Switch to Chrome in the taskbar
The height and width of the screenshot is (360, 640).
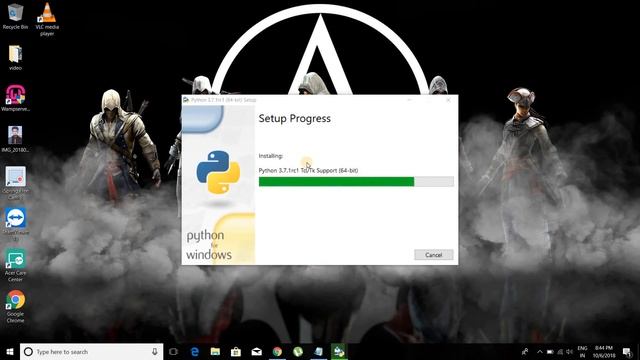coord(277,351)
